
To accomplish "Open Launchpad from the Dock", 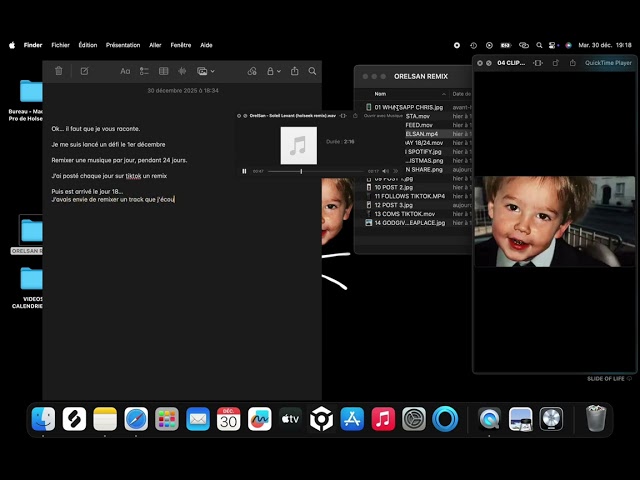I will pos(167,419).
